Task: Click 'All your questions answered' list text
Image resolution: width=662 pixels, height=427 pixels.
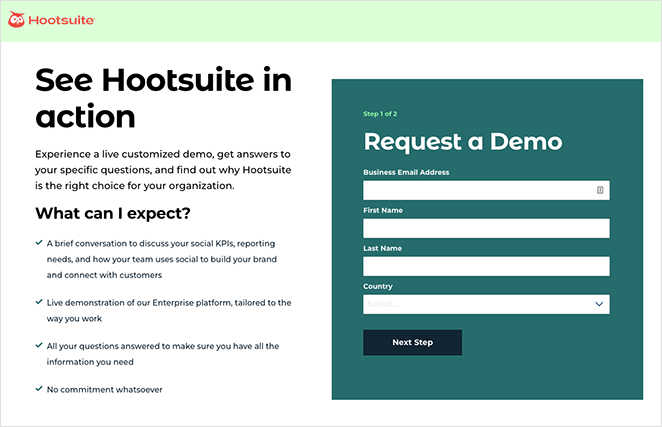Action: click(163, 354)
